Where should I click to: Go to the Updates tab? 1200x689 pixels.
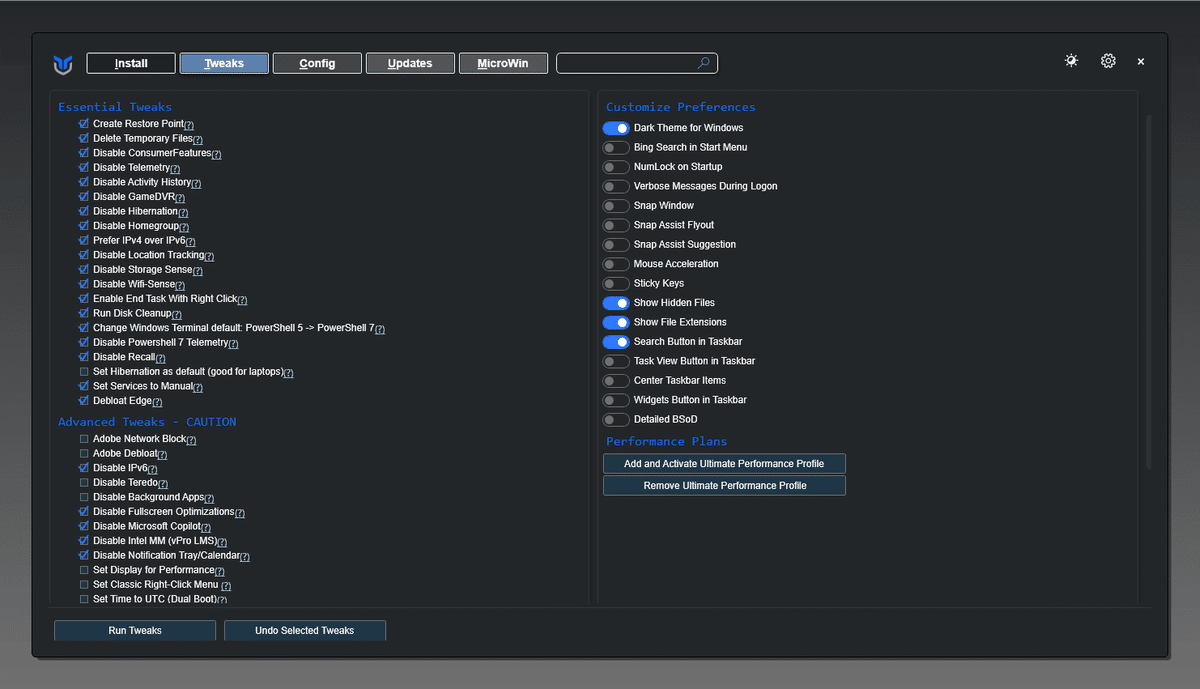point(410,63)
